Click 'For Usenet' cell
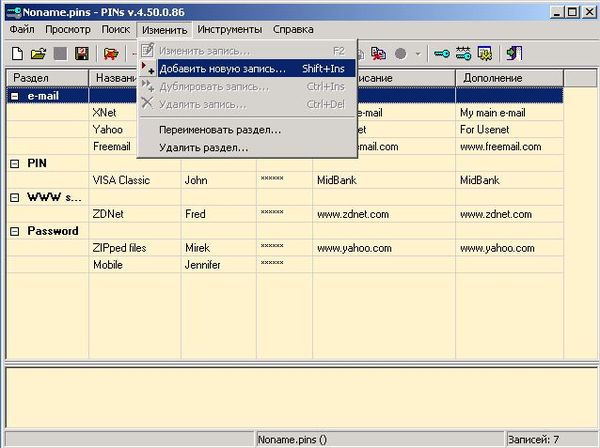The width and height of the screenshot is (600, 448). click(x=484, y=130)
